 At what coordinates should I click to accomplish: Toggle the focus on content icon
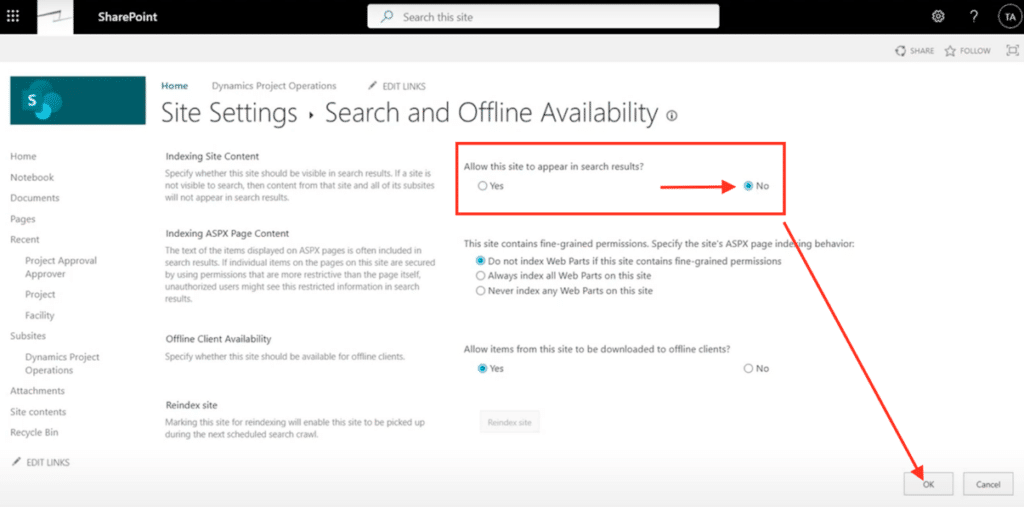(x=1012, y=51)
